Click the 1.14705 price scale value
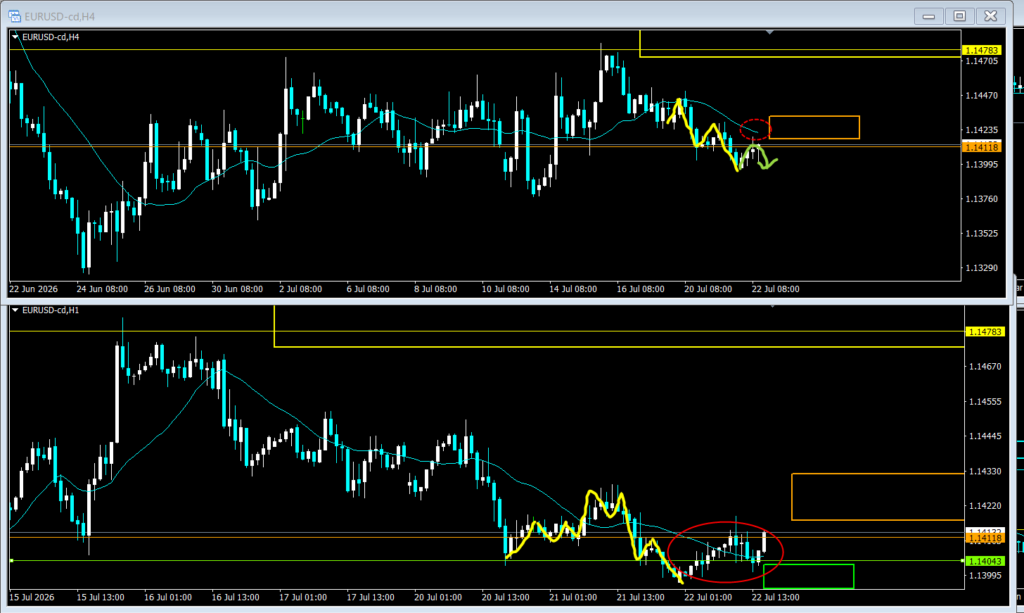The width and height of the screenshot is (1024, 613). click(x=982, y=61)
